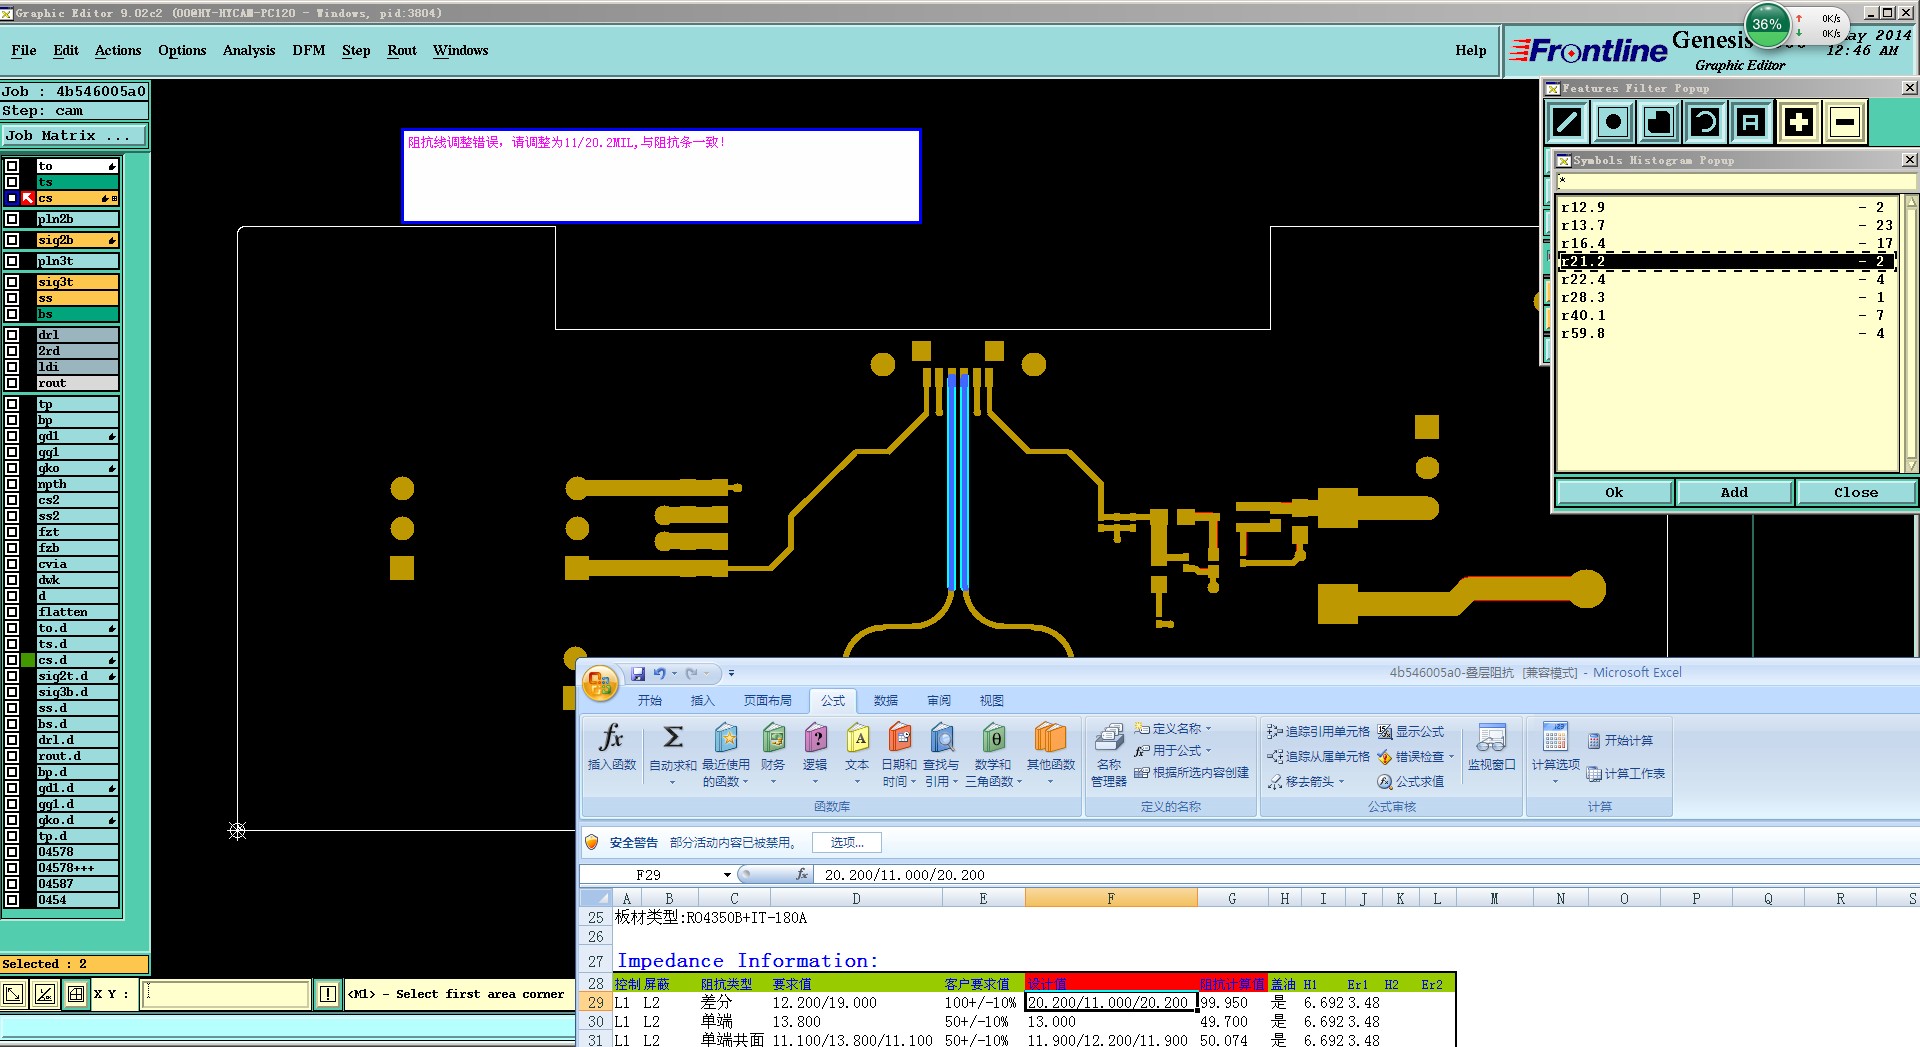
Task: Toggle the Positive polarity filter icon
Action: pos(1798,123)
